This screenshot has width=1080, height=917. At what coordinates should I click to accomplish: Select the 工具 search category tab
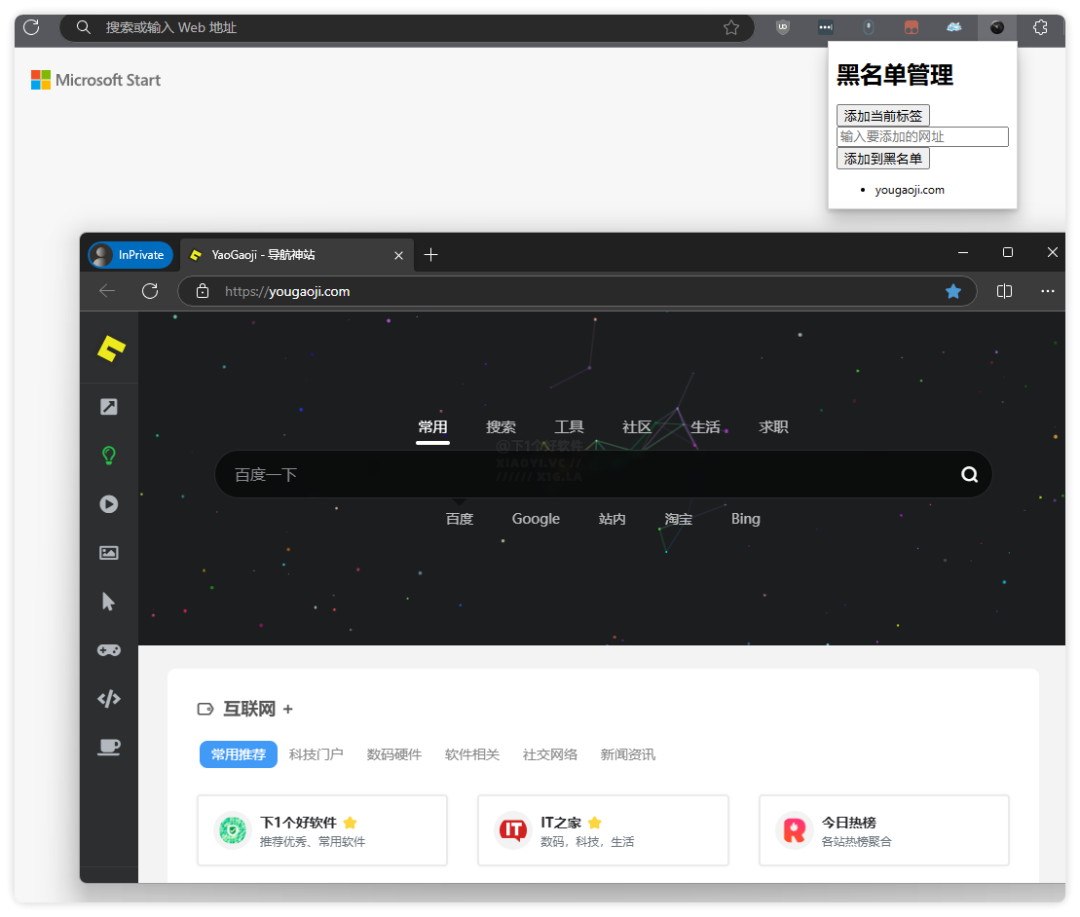tap(569, 427)
